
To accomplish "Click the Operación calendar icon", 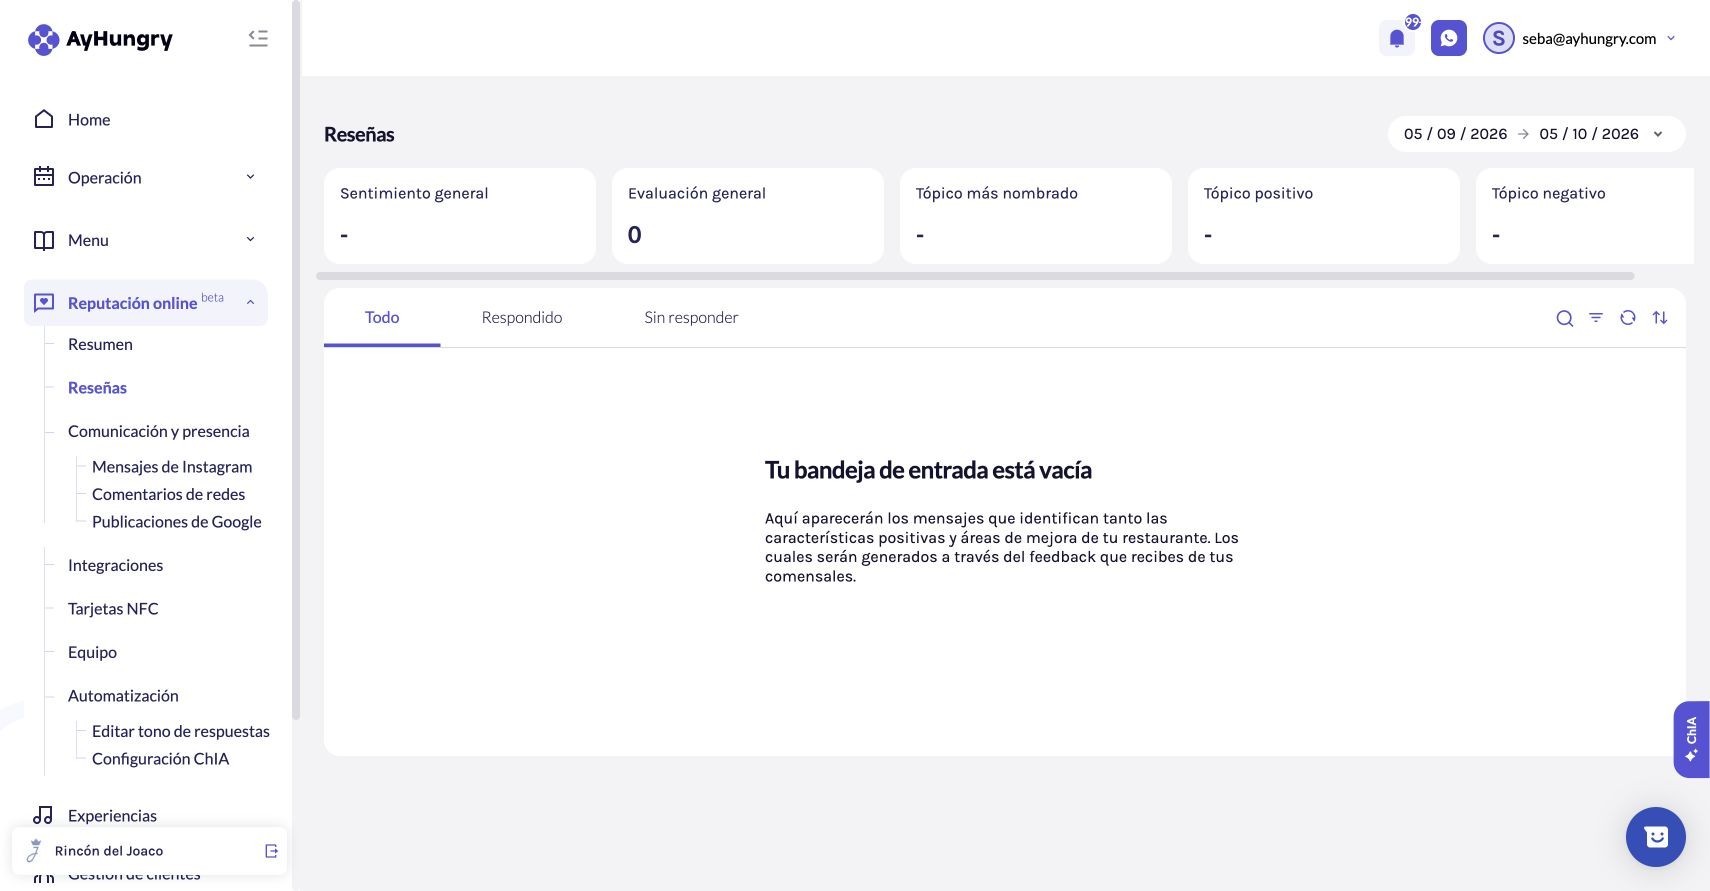I will (44, 177).
